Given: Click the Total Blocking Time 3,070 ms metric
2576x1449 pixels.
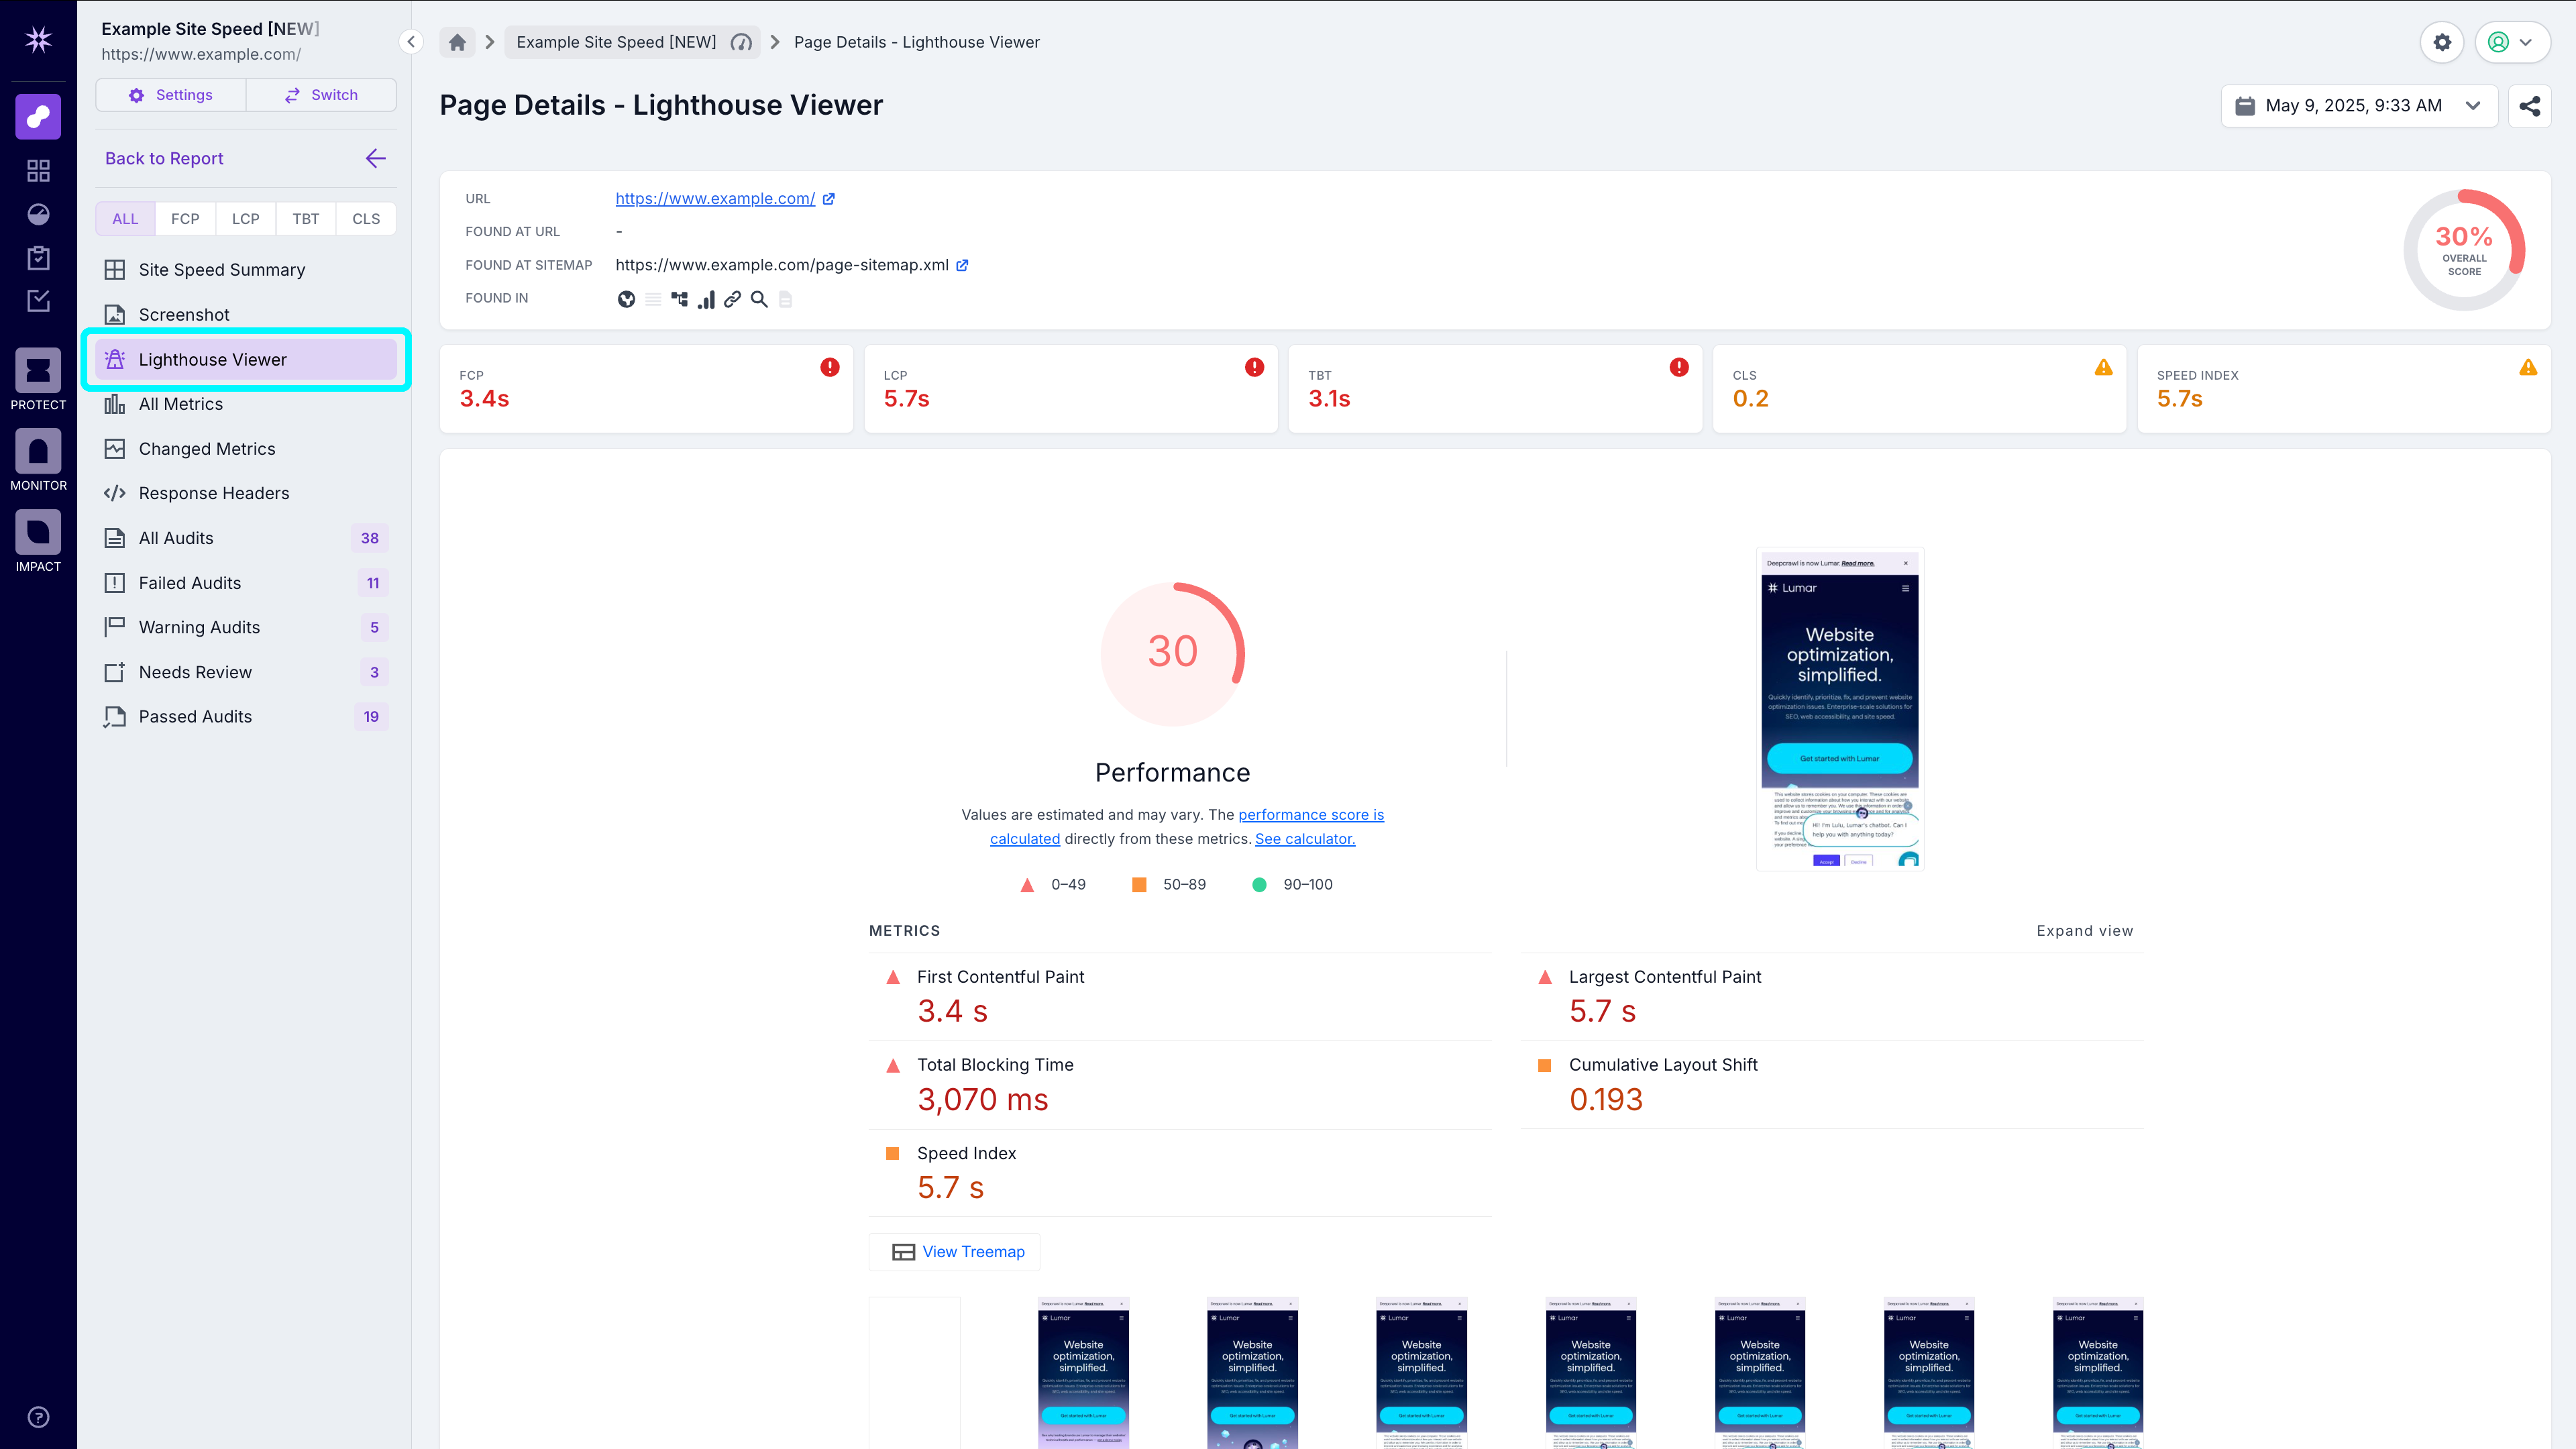Looking at the screenshot, I should coord(1180,1085).
